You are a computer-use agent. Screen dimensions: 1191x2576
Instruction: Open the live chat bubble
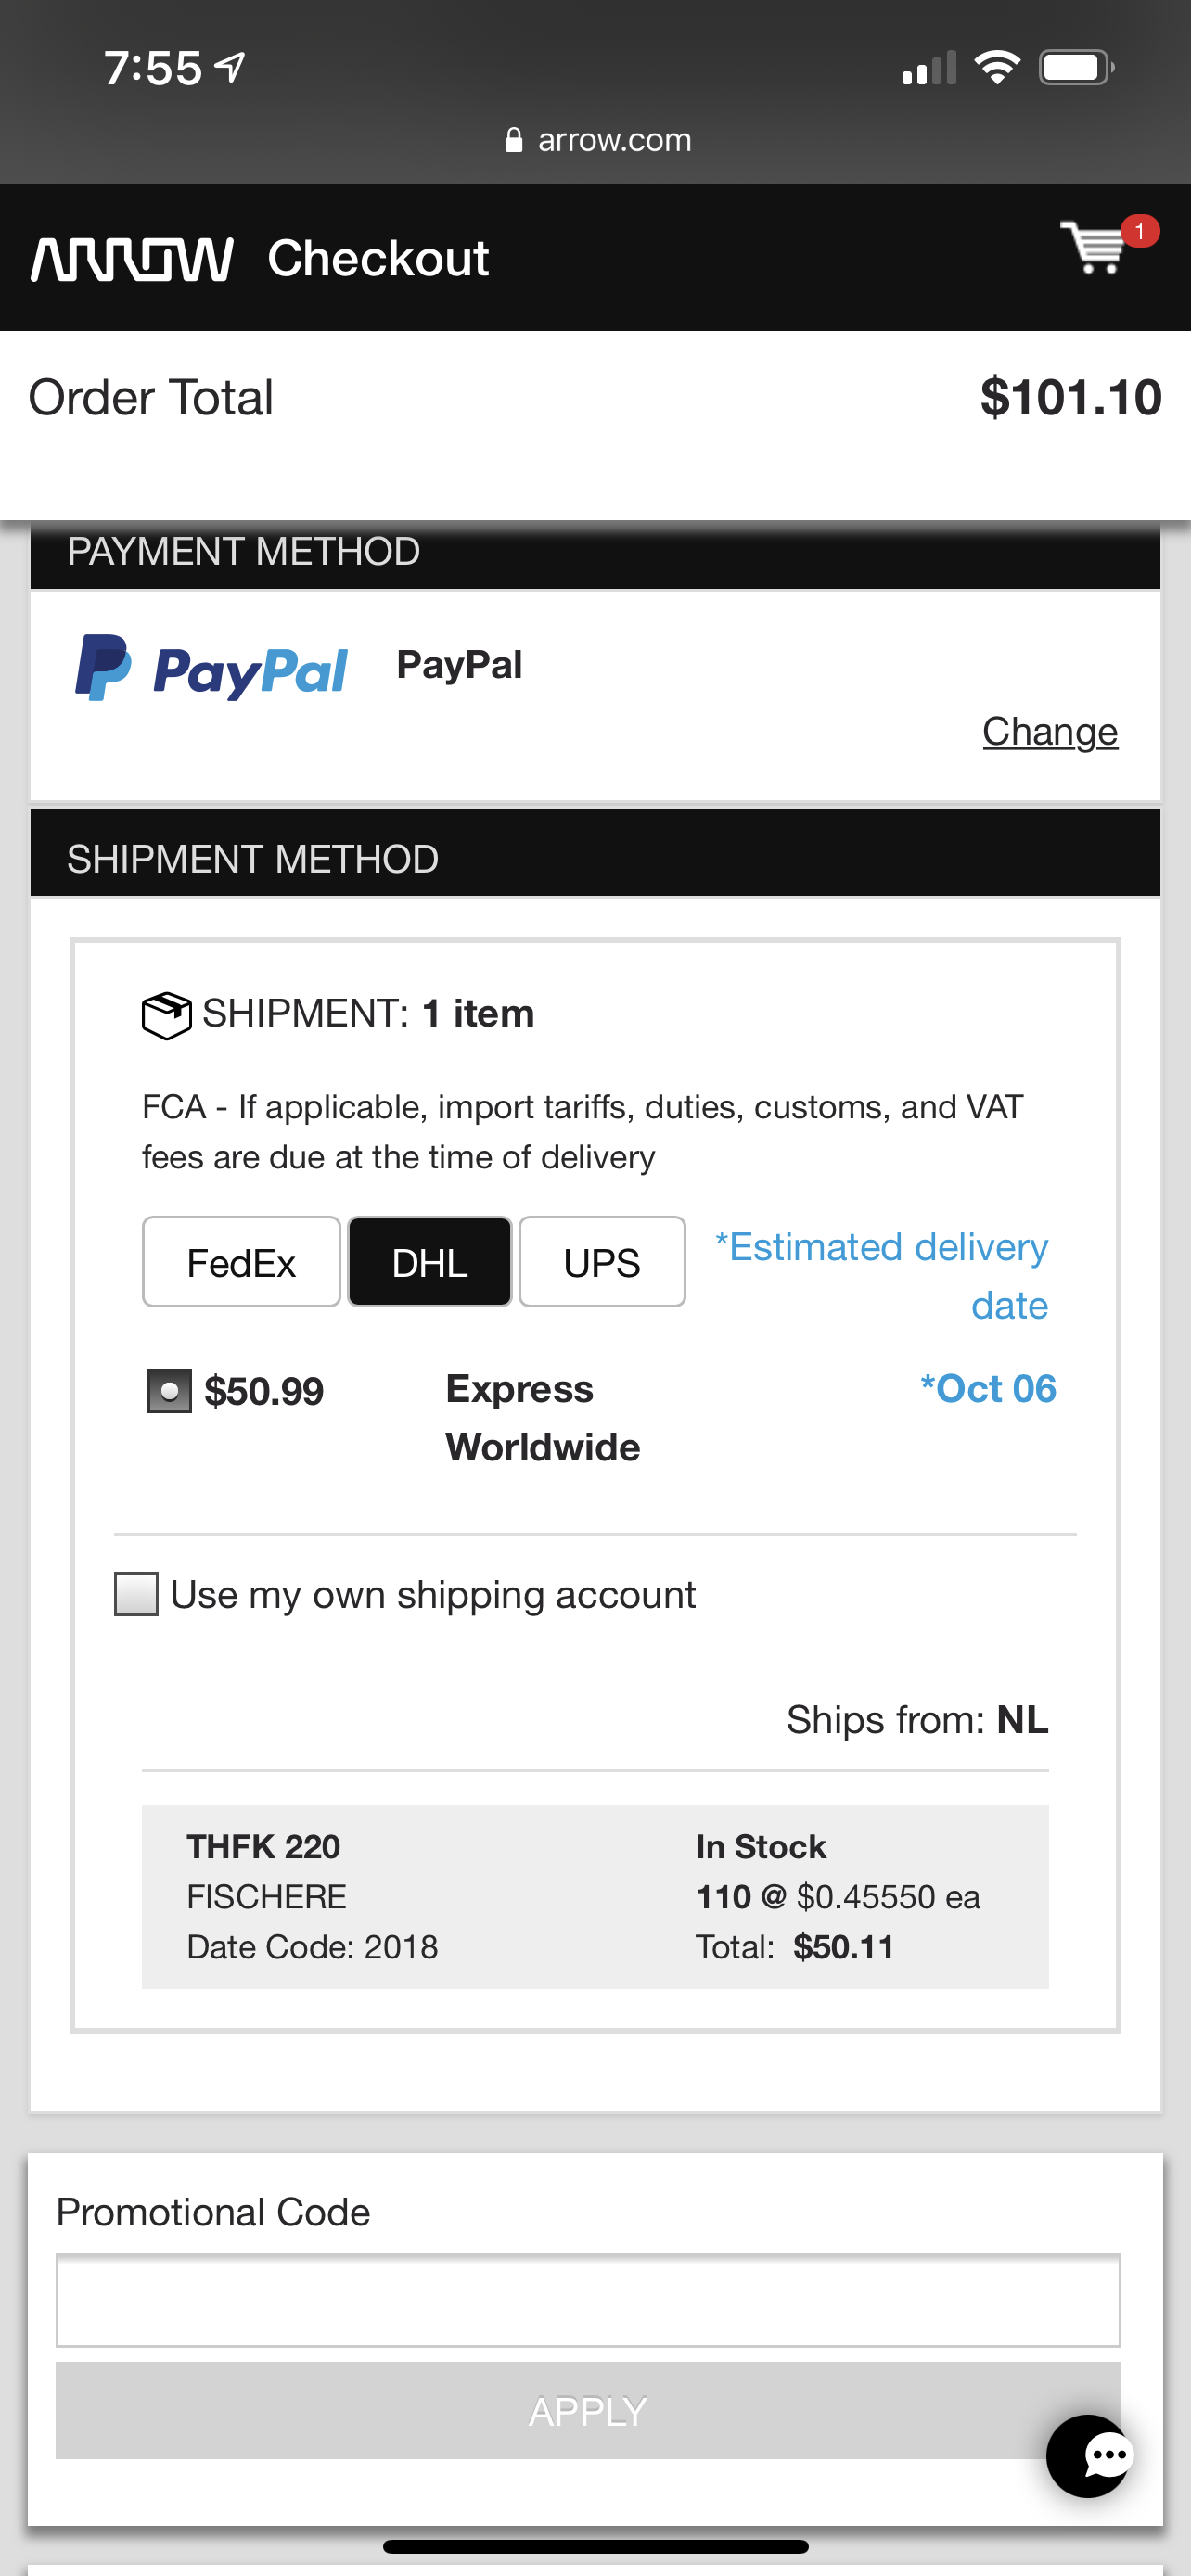coord(1090,2455)
